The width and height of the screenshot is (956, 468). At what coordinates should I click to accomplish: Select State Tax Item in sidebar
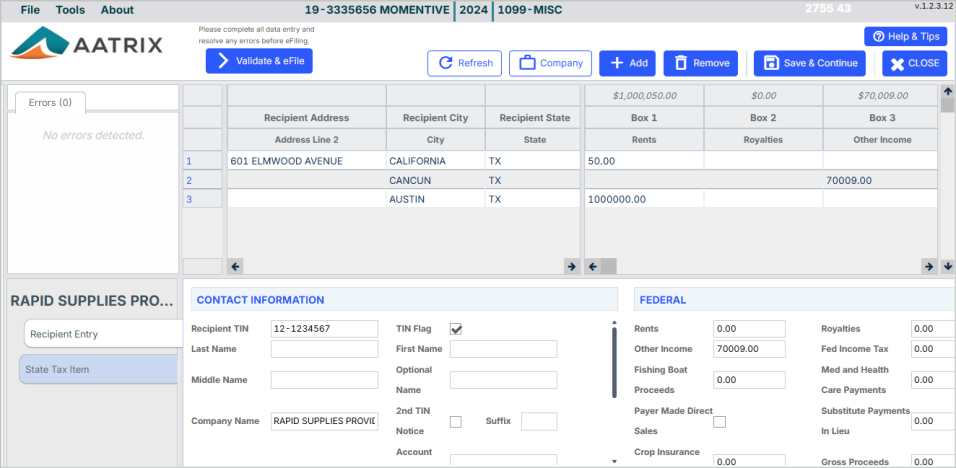click(100, 369)
